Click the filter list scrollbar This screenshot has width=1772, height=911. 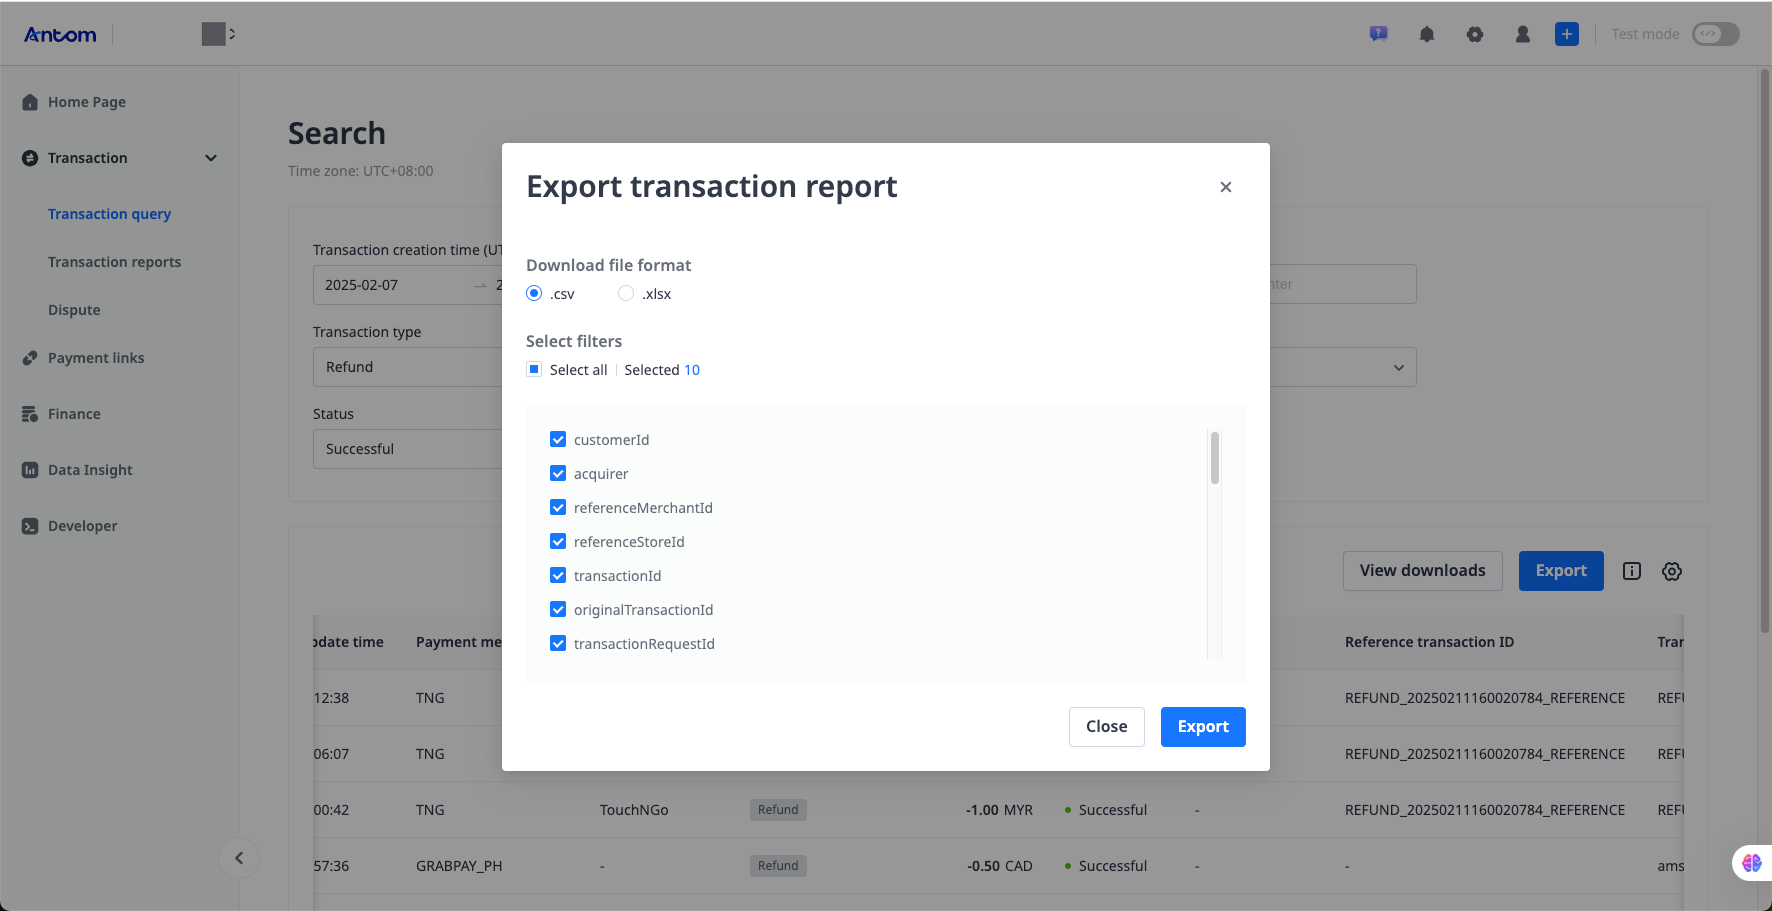1215,458
